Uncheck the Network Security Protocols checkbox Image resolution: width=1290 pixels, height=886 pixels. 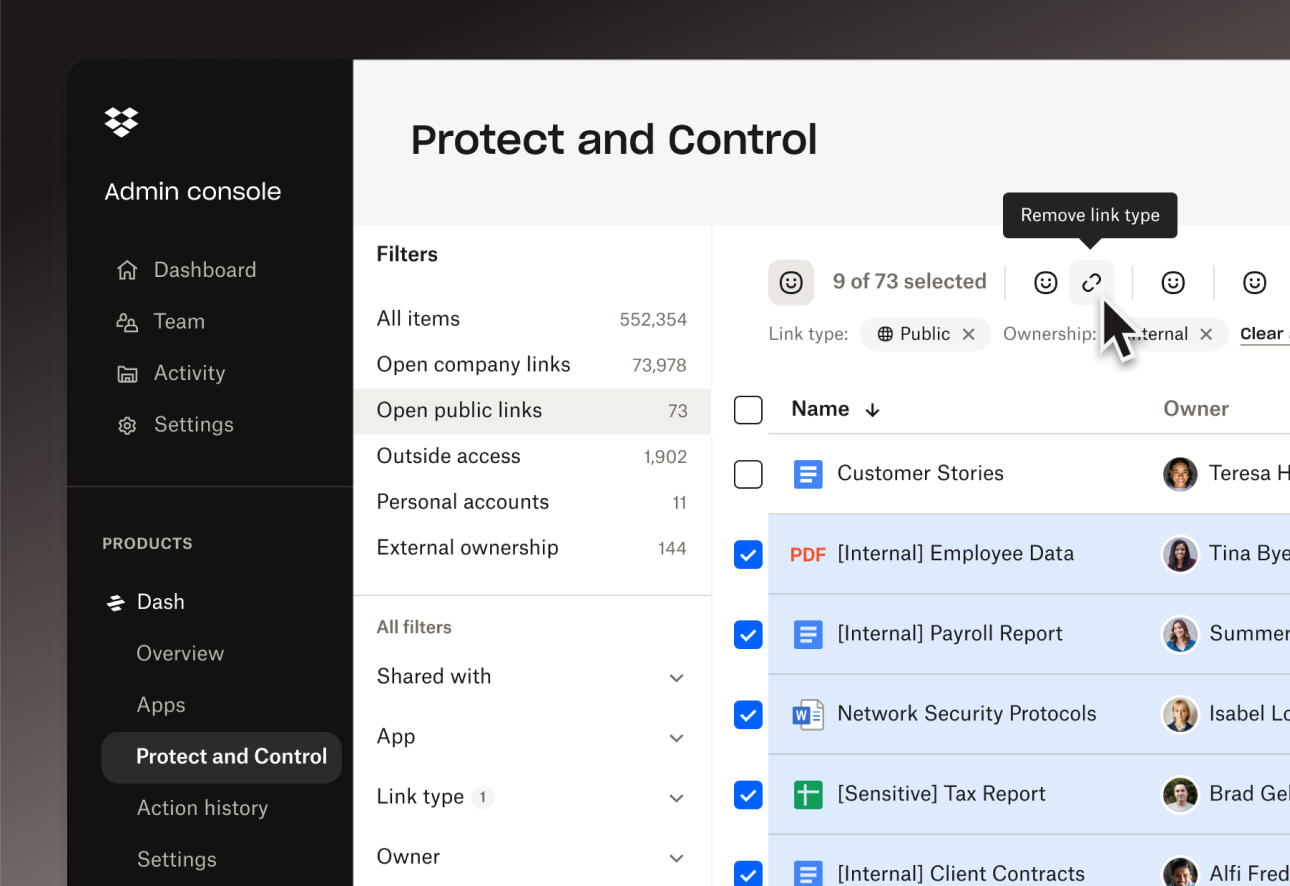(x=748, y=714)
